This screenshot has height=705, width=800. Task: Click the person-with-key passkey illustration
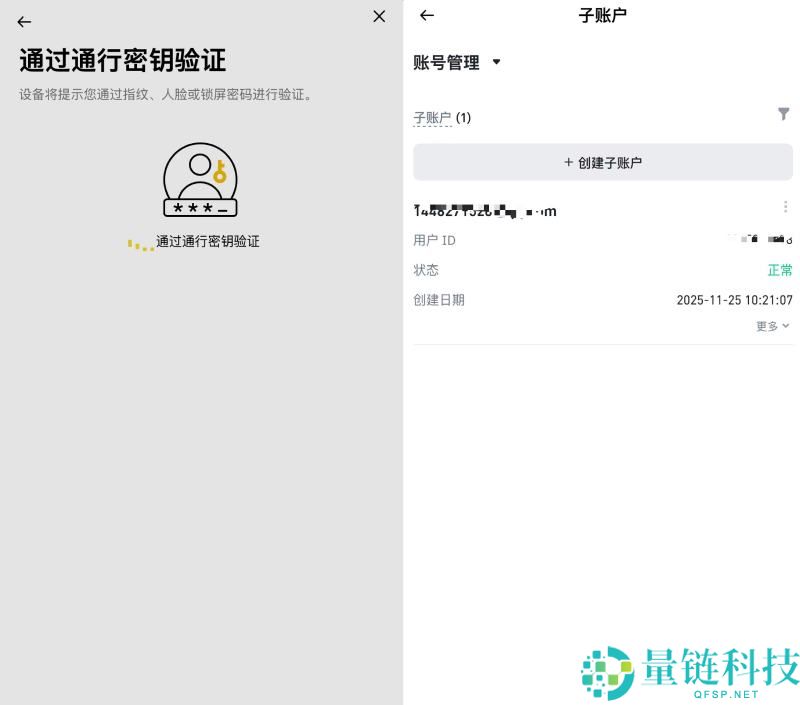coord(197,180)
